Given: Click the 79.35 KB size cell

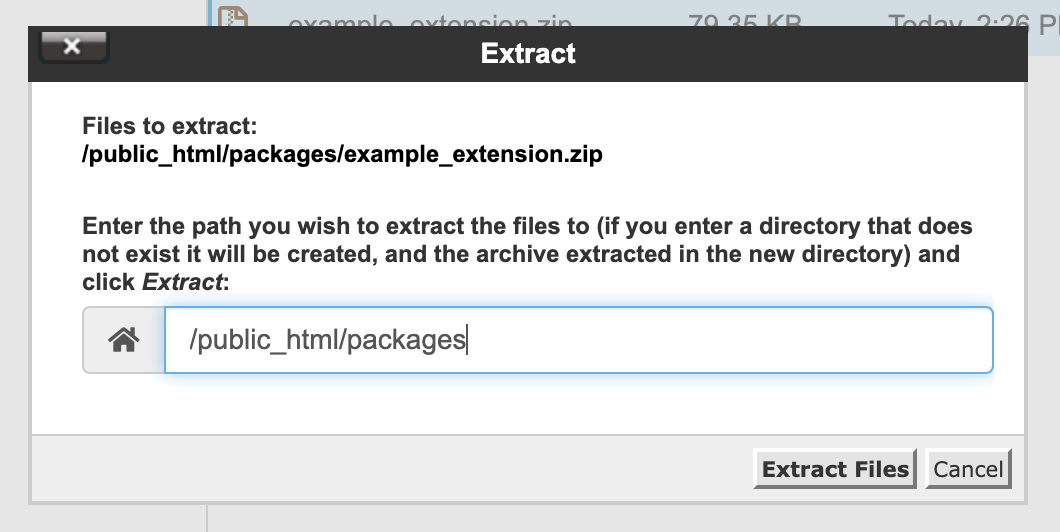Looking at the screenshot, I should [744, 20].
